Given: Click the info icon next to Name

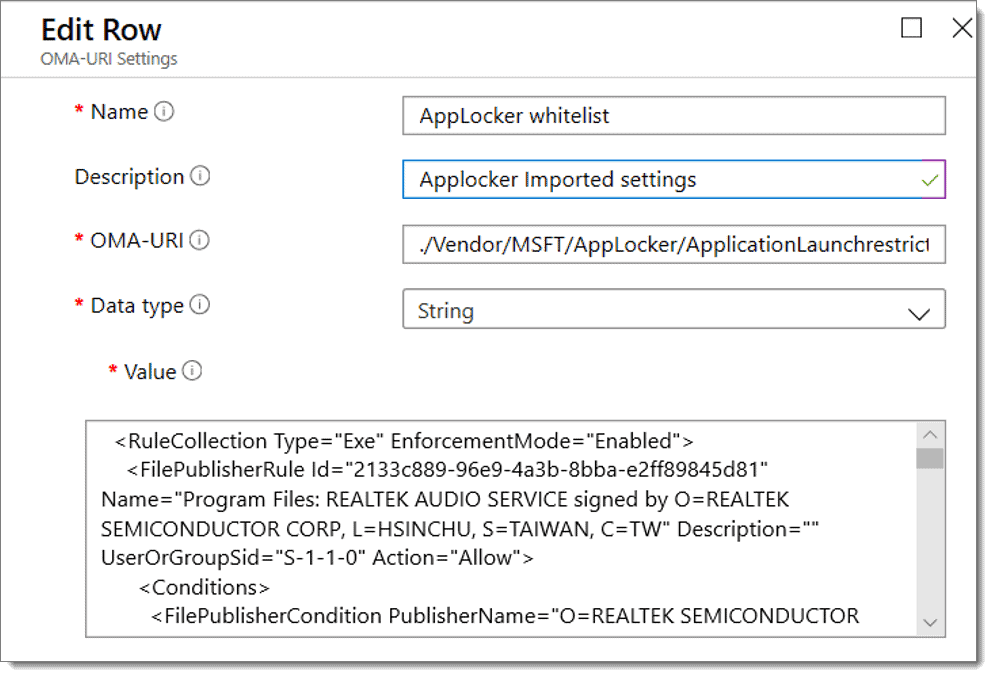Looking at the screenshot, I should point(164,112).
